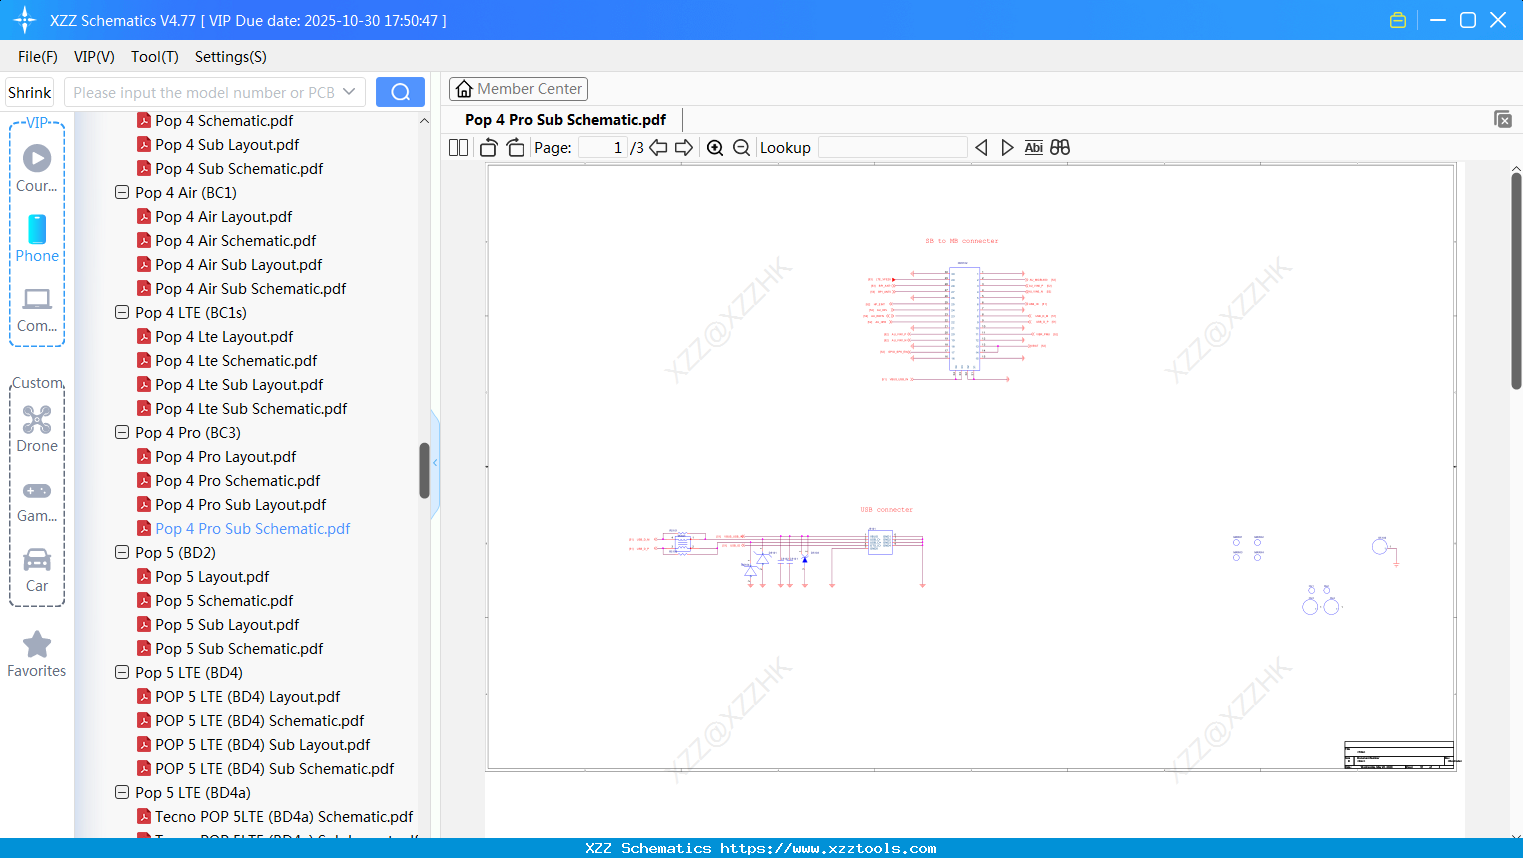Select the Car category icon

tap(36, 560)
